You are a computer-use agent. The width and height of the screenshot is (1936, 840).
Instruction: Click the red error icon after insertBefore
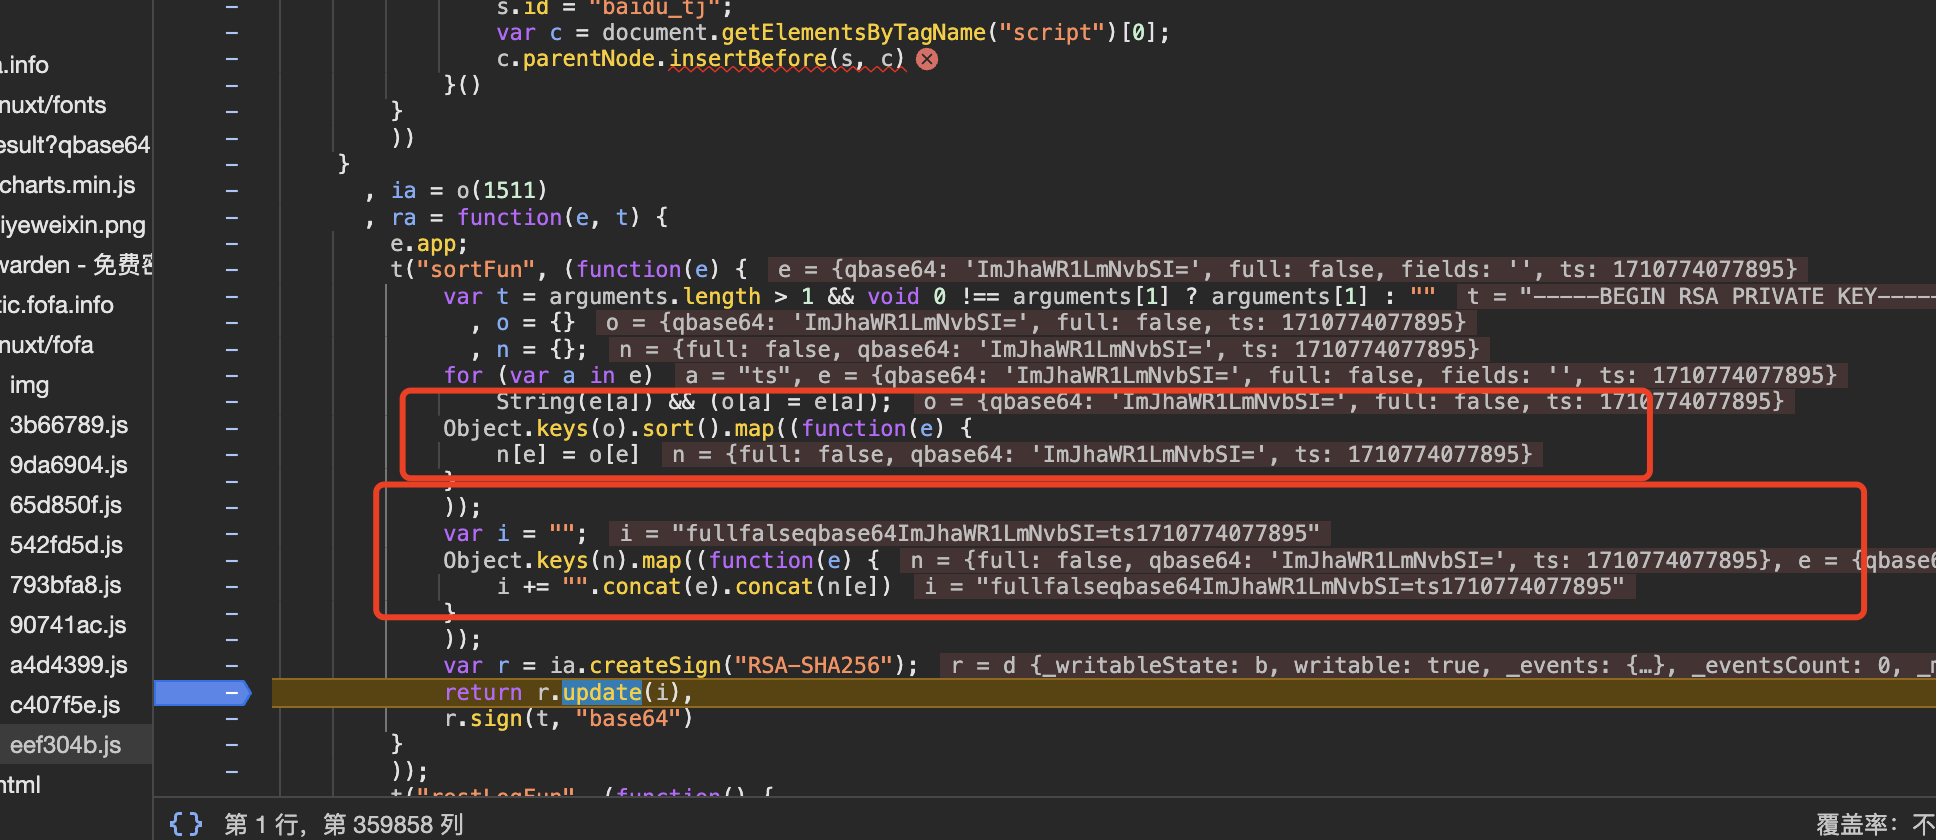pyautogui.click(x=927, y=59)
